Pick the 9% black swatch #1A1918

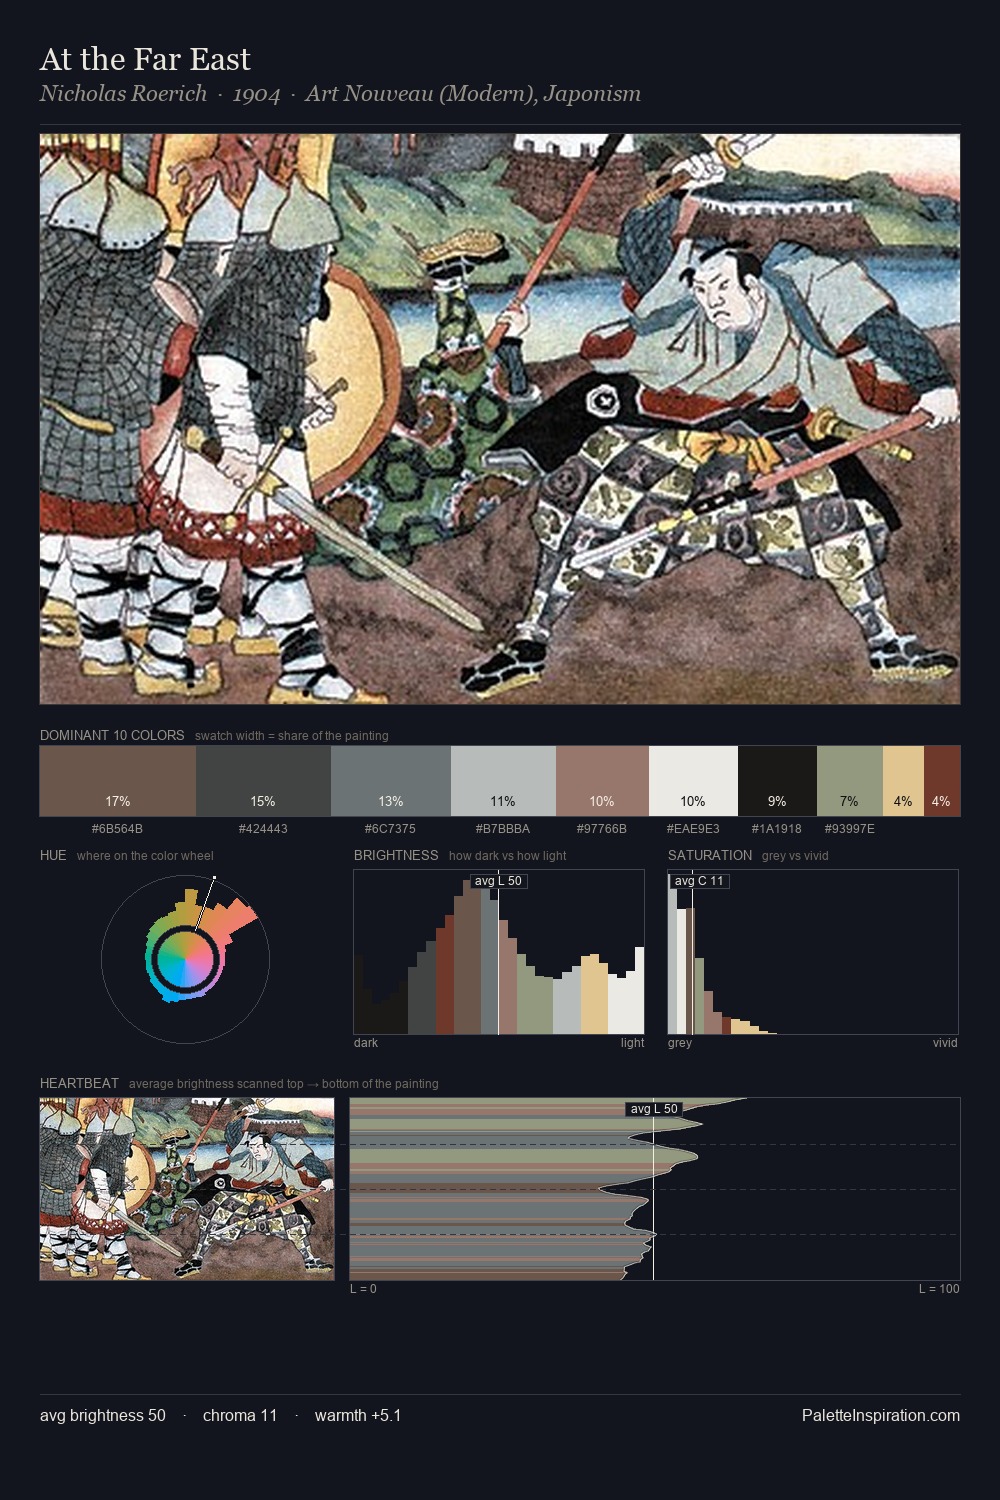[777, 781]
